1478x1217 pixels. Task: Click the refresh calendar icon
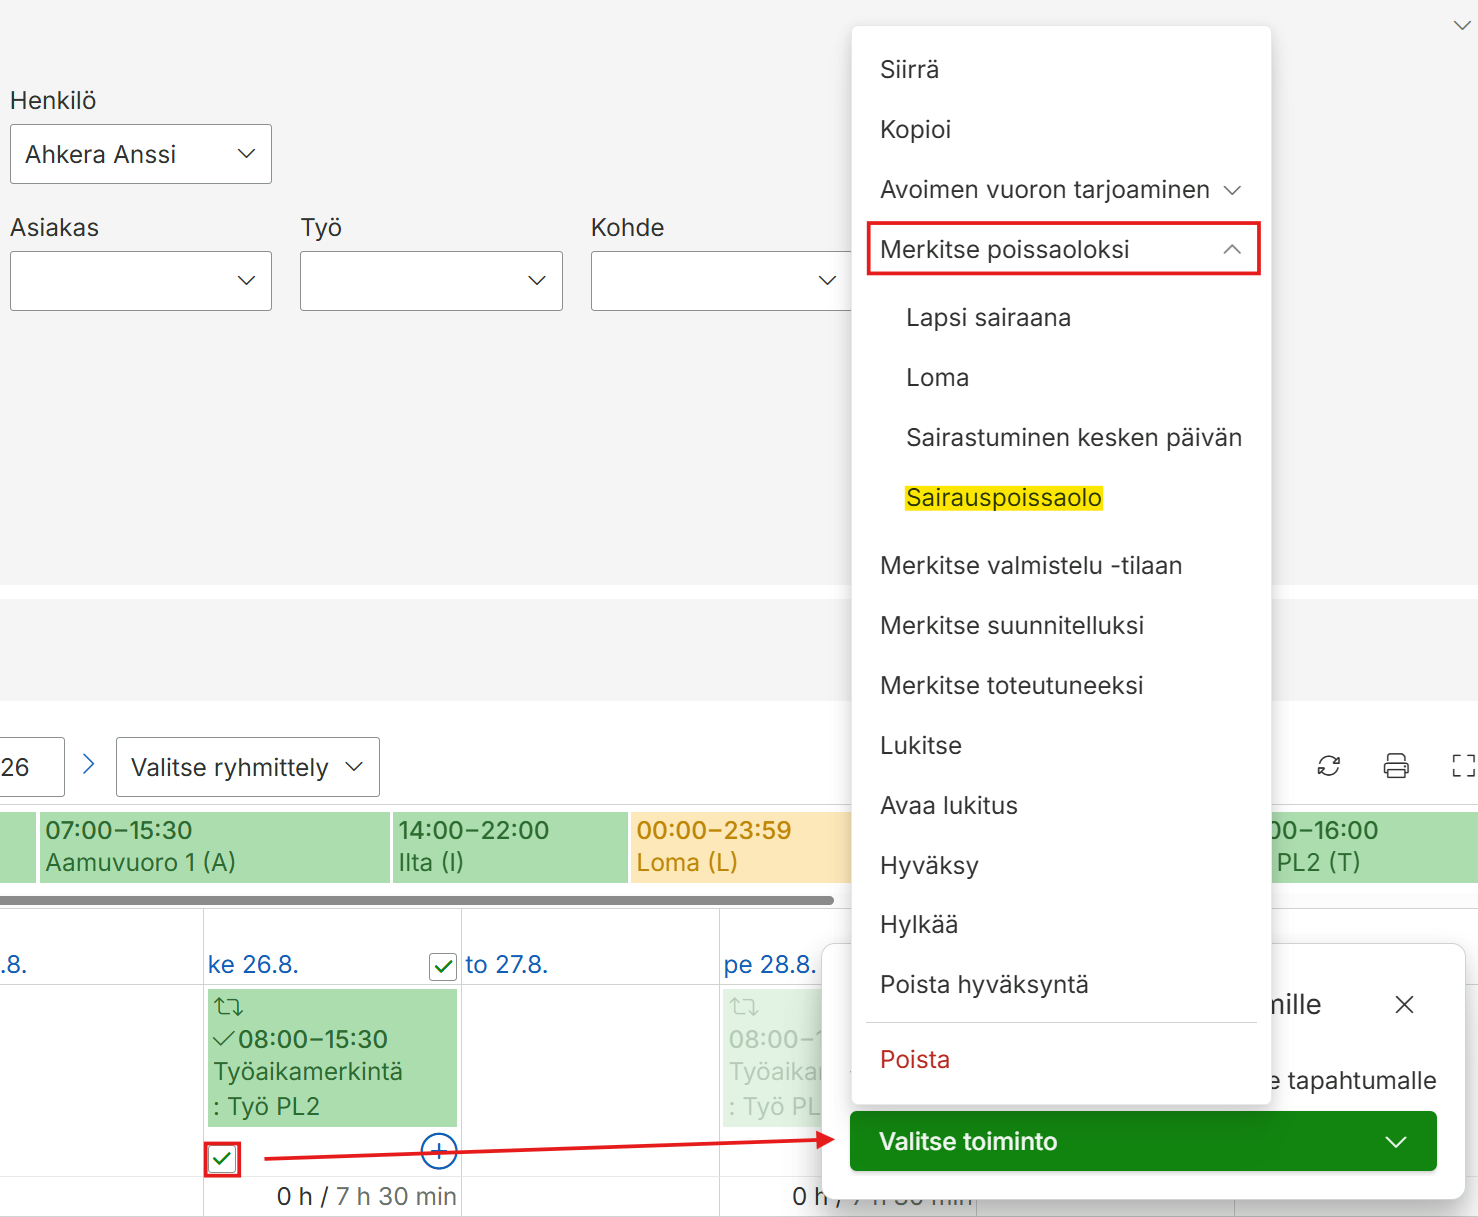(1328, 766)
